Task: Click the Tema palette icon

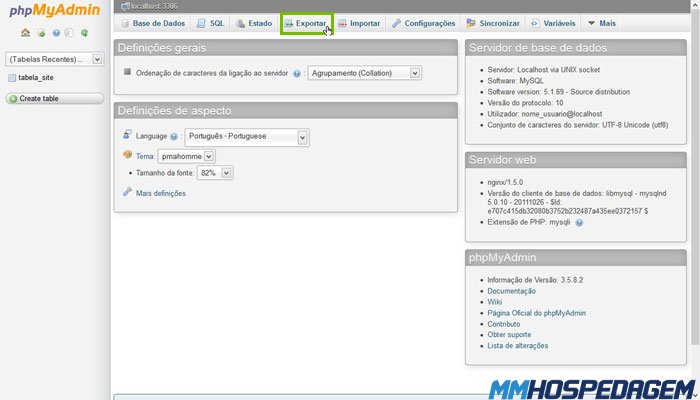Action: [x=127, y=154]
